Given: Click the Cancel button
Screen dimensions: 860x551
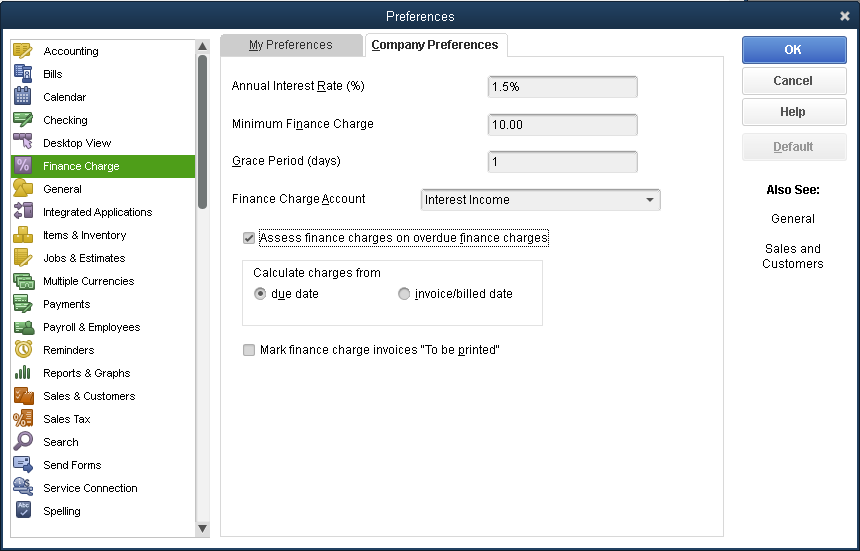Looking at the screenshot, I should pos(794,81).
